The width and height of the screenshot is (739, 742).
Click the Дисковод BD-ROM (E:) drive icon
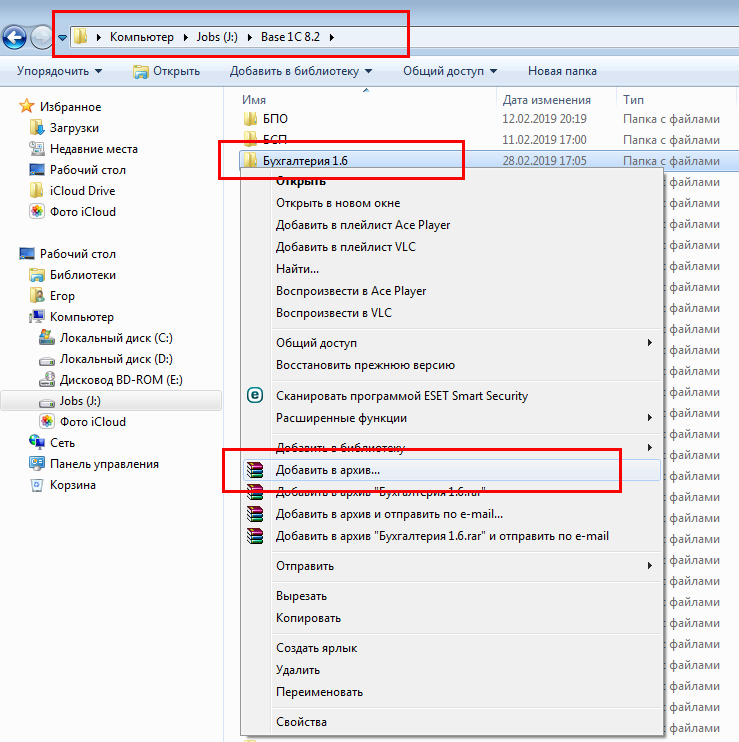click(x=47, y=380)
